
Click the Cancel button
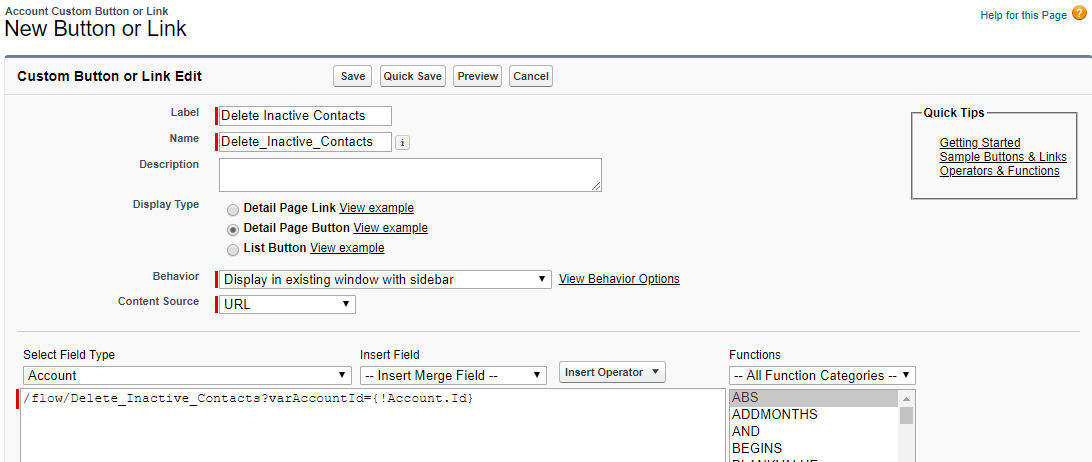[531, 77]
